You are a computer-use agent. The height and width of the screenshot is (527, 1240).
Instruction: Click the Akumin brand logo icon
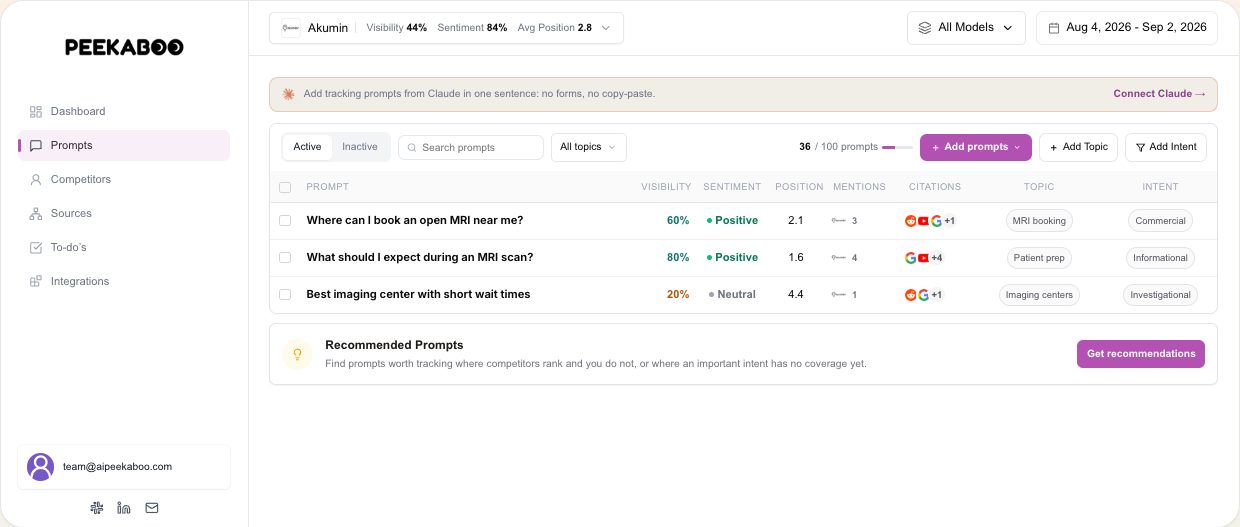(291, 28)
